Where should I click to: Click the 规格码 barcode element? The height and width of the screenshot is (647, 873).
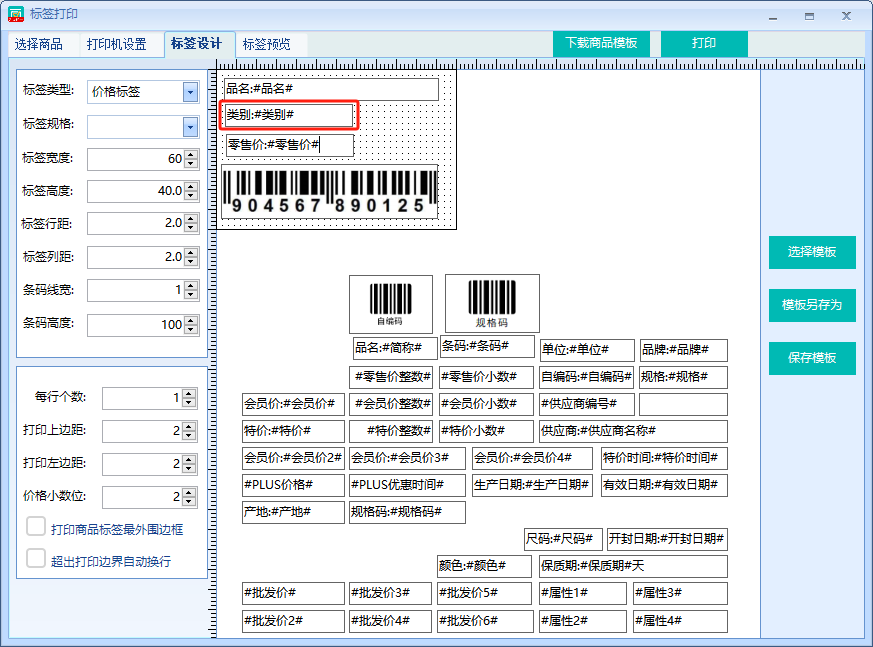(x=492, y=303)
